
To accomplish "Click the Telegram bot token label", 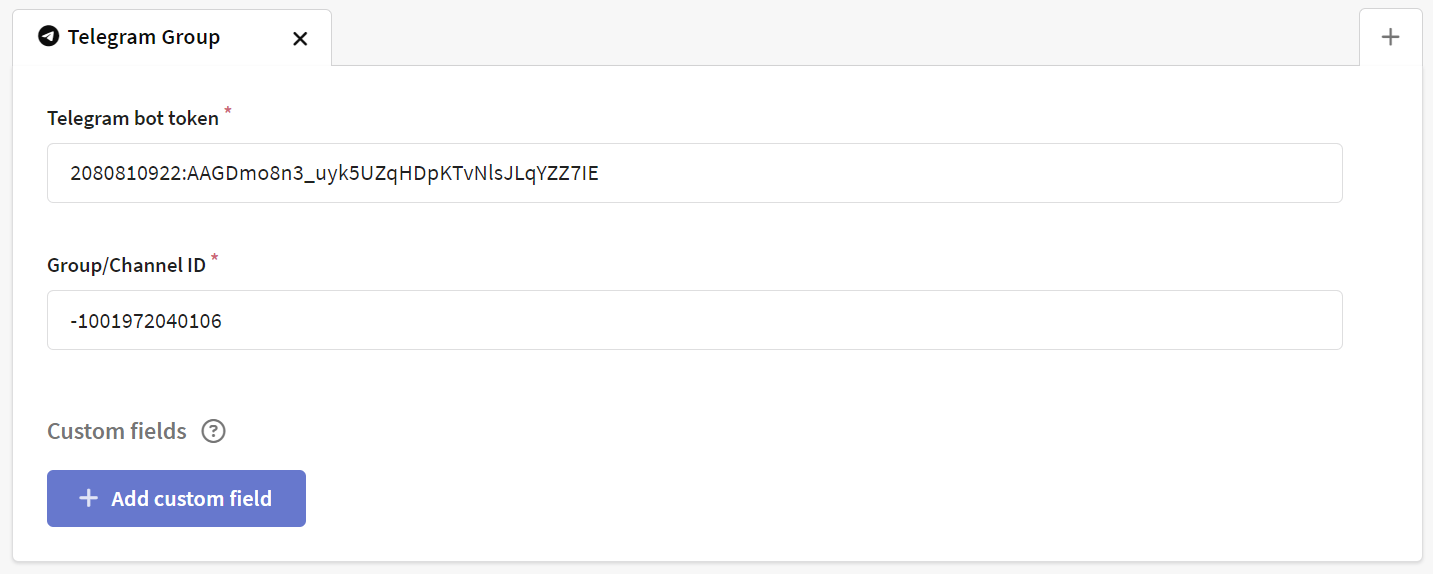I will [x=133, y=118].
